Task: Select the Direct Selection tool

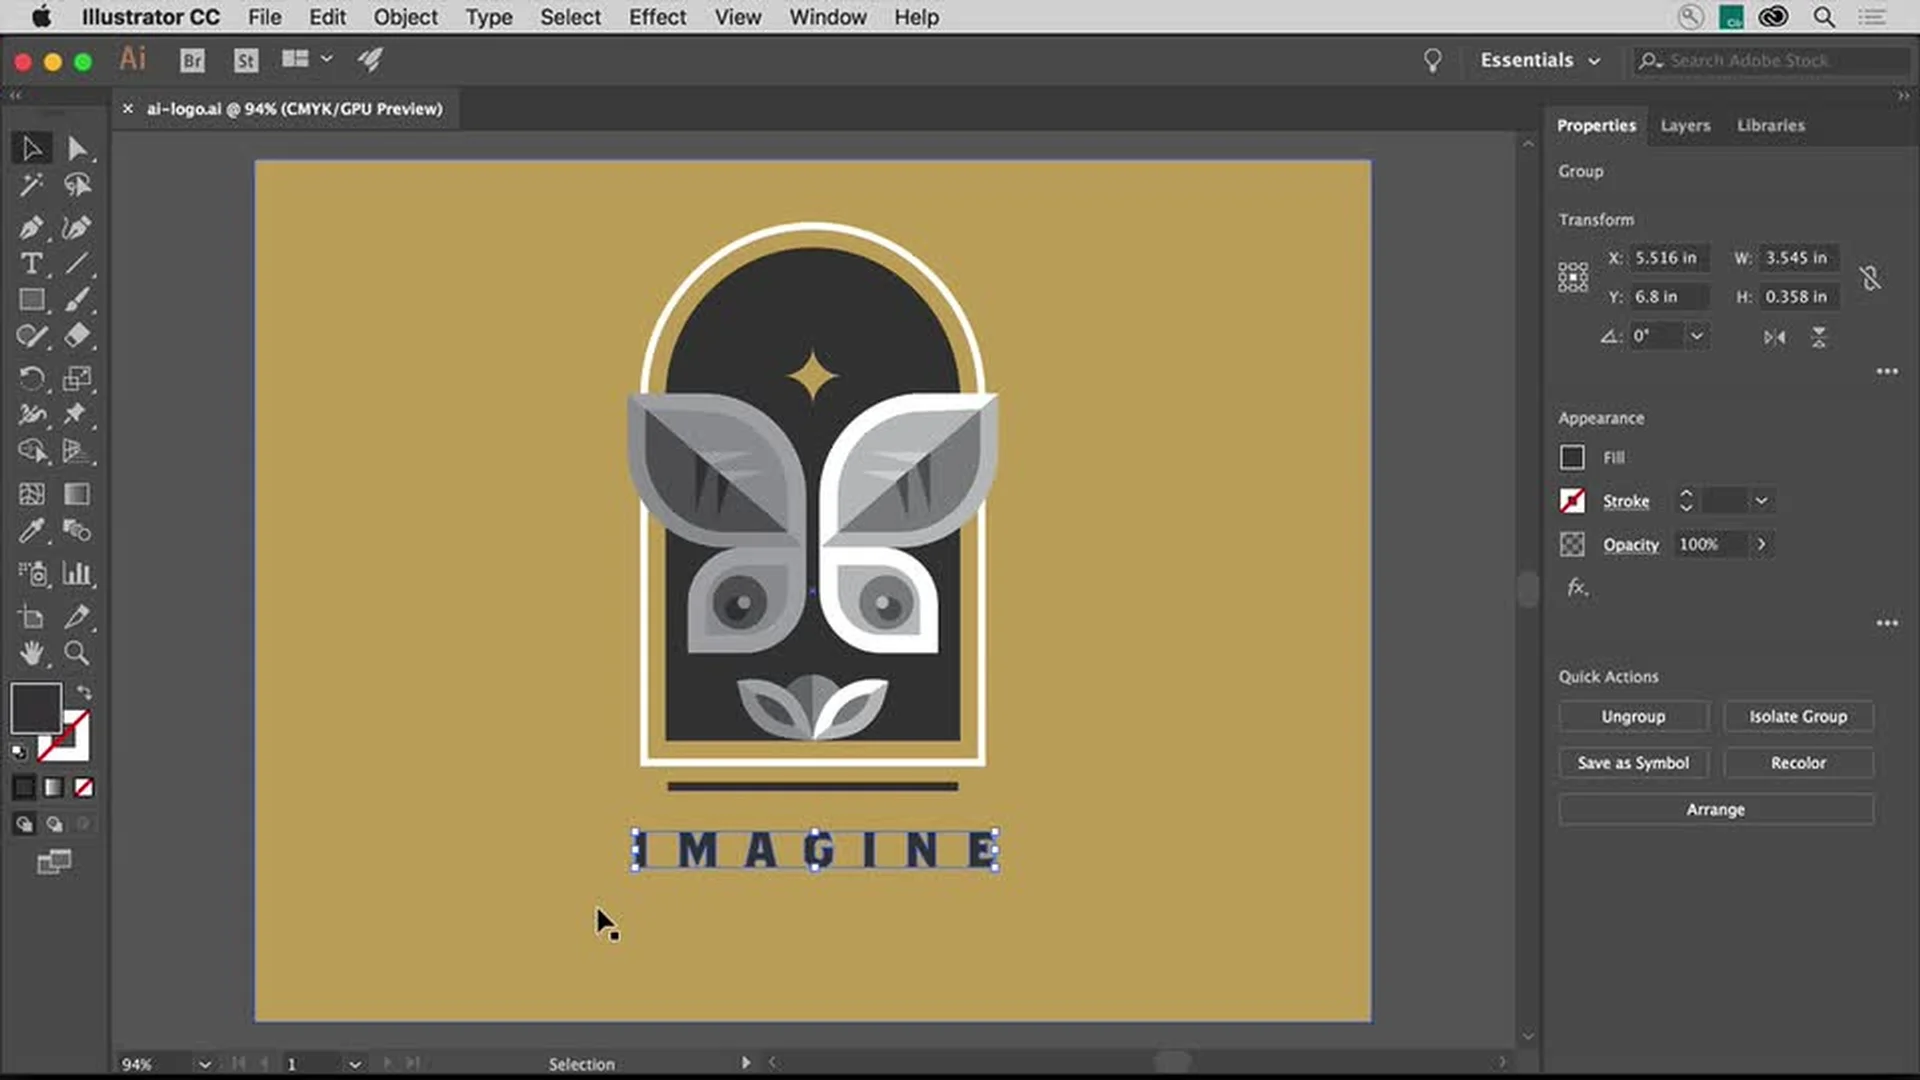Action: (x=79, y=148)
